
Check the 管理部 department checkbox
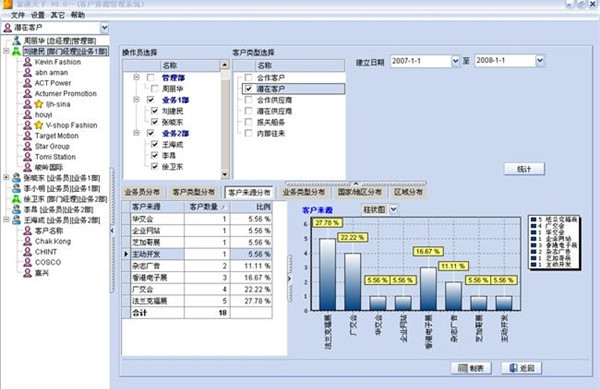[x=151, y=78]
